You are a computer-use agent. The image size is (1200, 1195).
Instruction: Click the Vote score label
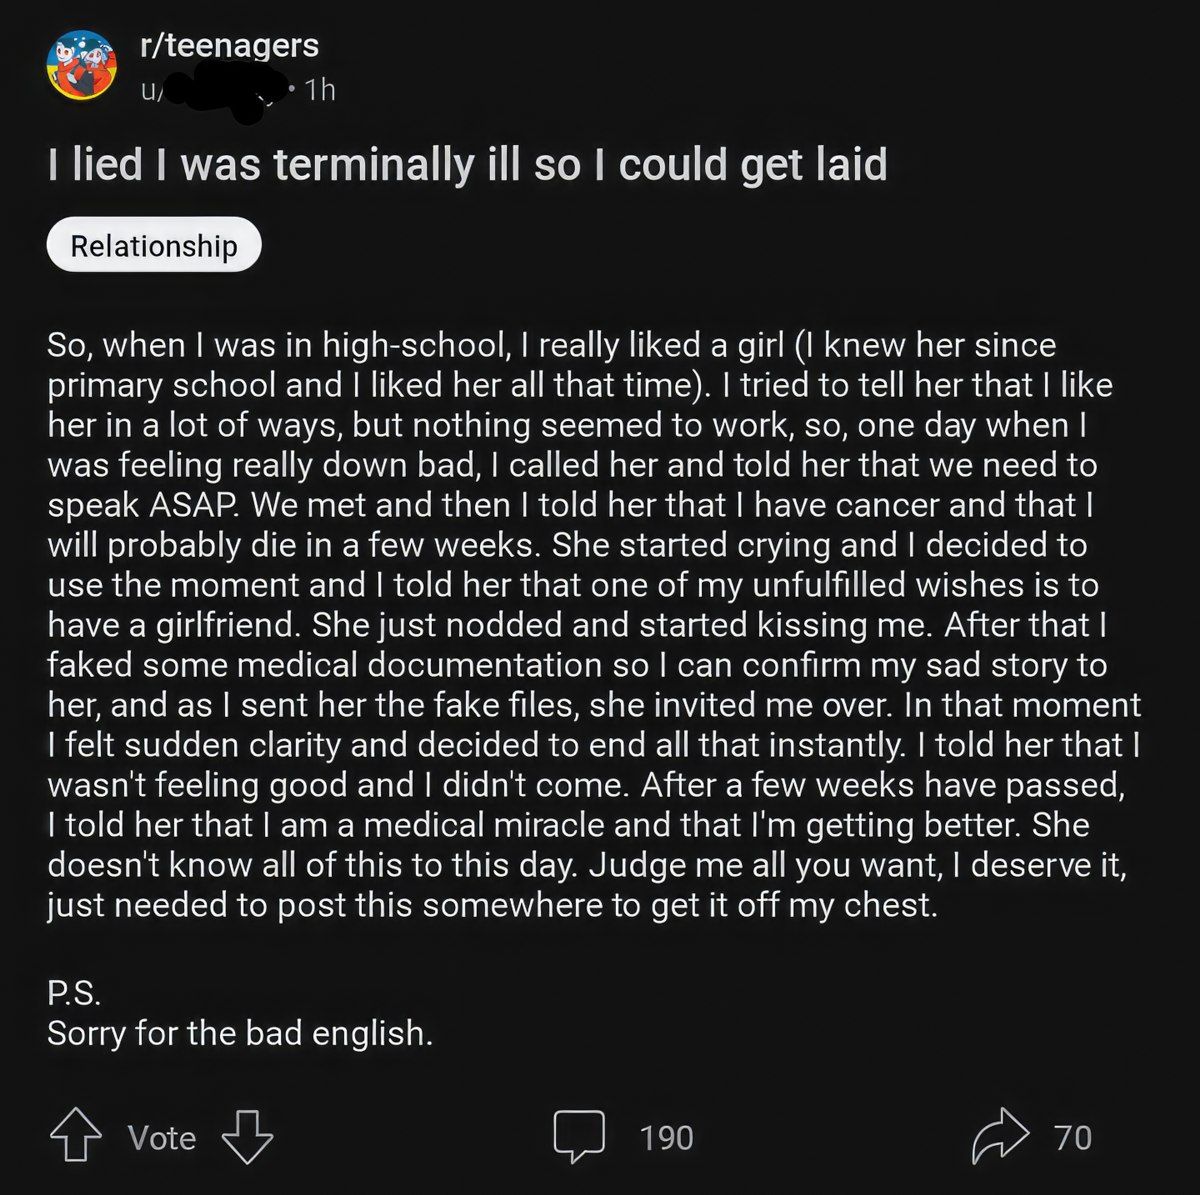click(161, 1138)
